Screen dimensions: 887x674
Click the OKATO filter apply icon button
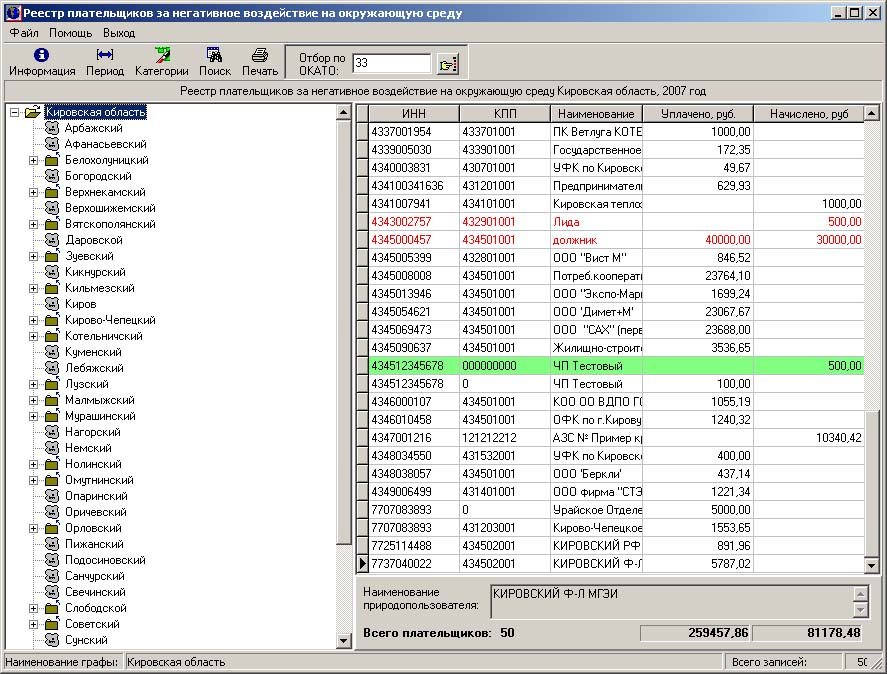pos(447,64)
